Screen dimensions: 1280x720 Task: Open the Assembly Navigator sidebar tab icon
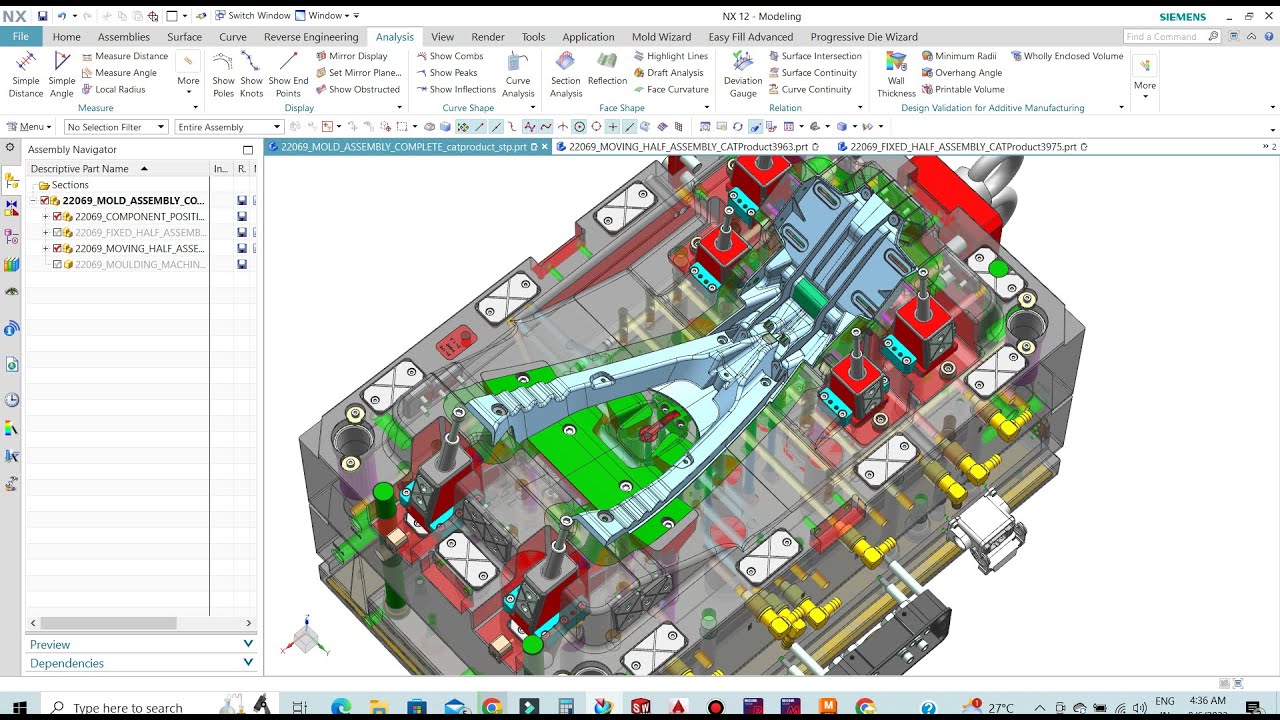point(12,181)
